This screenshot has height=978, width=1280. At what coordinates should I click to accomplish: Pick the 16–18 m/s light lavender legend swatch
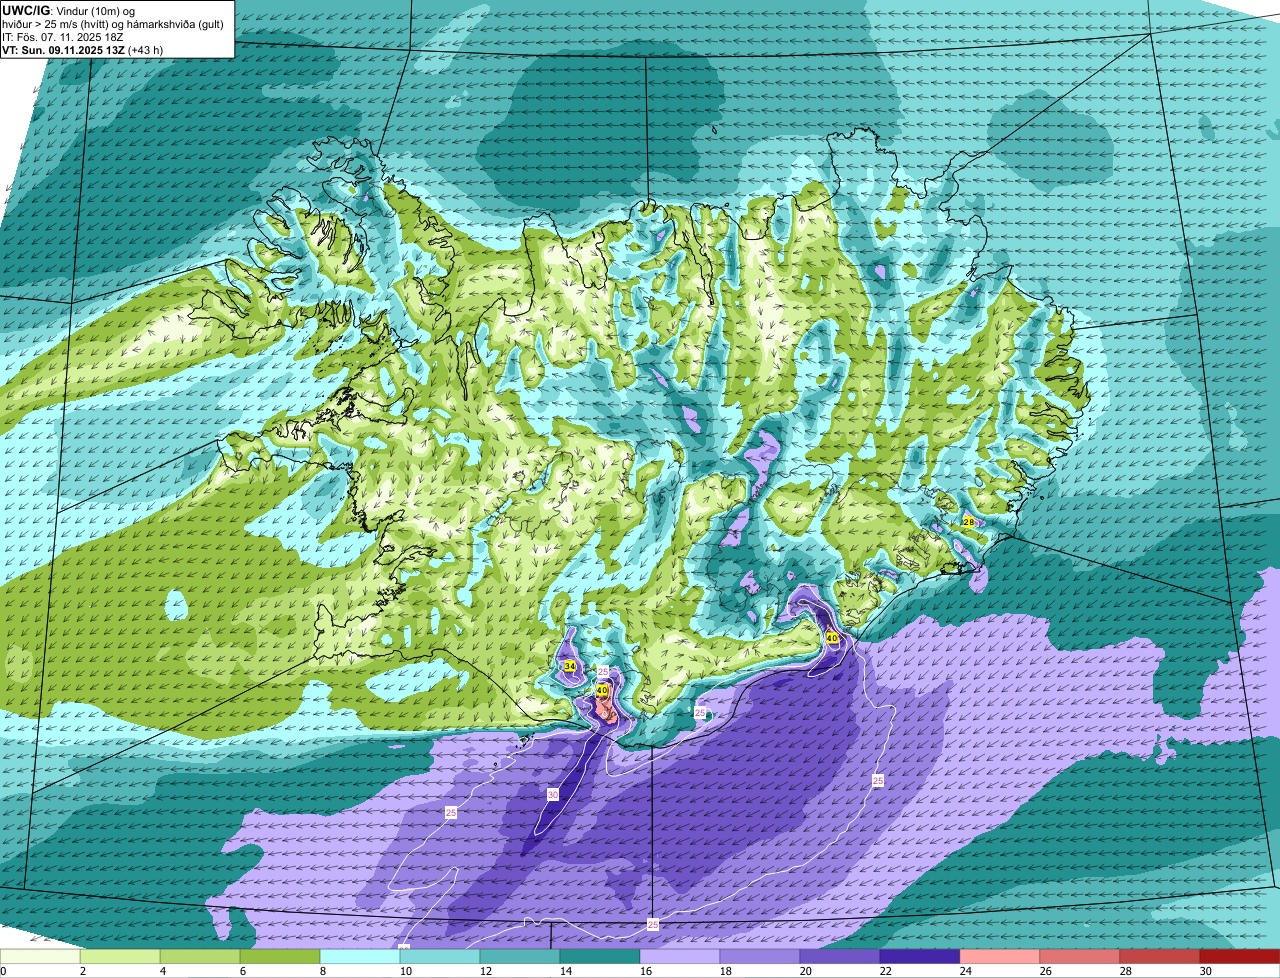(680, 957)
